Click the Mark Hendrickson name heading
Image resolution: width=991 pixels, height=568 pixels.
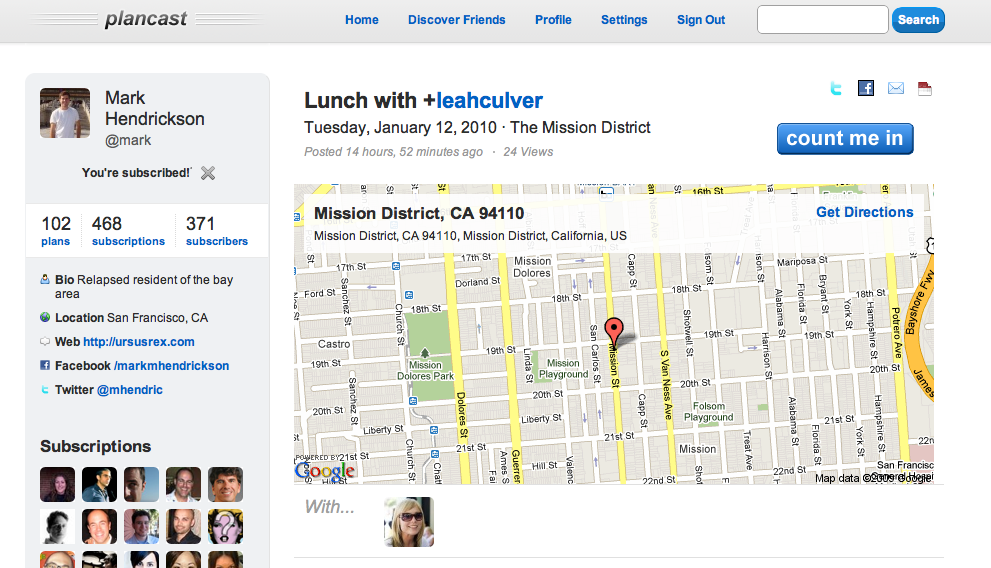pos(155,108)
